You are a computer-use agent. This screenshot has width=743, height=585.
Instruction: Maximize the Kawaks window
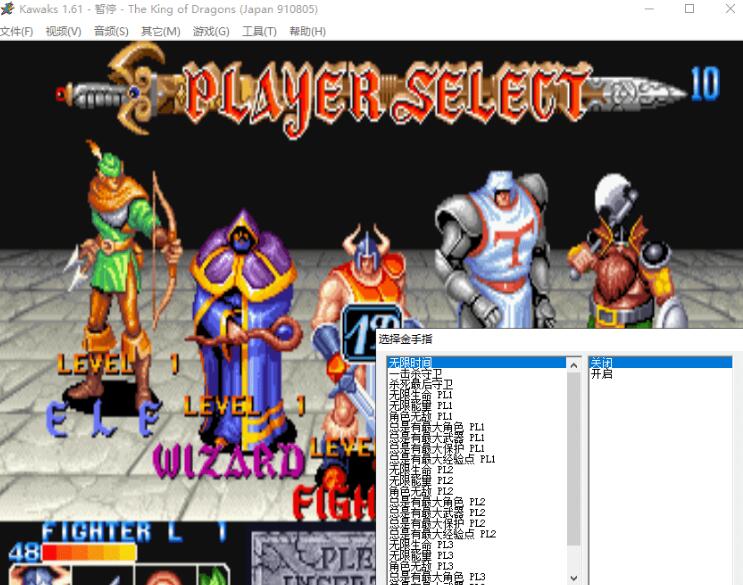(689, 9)
